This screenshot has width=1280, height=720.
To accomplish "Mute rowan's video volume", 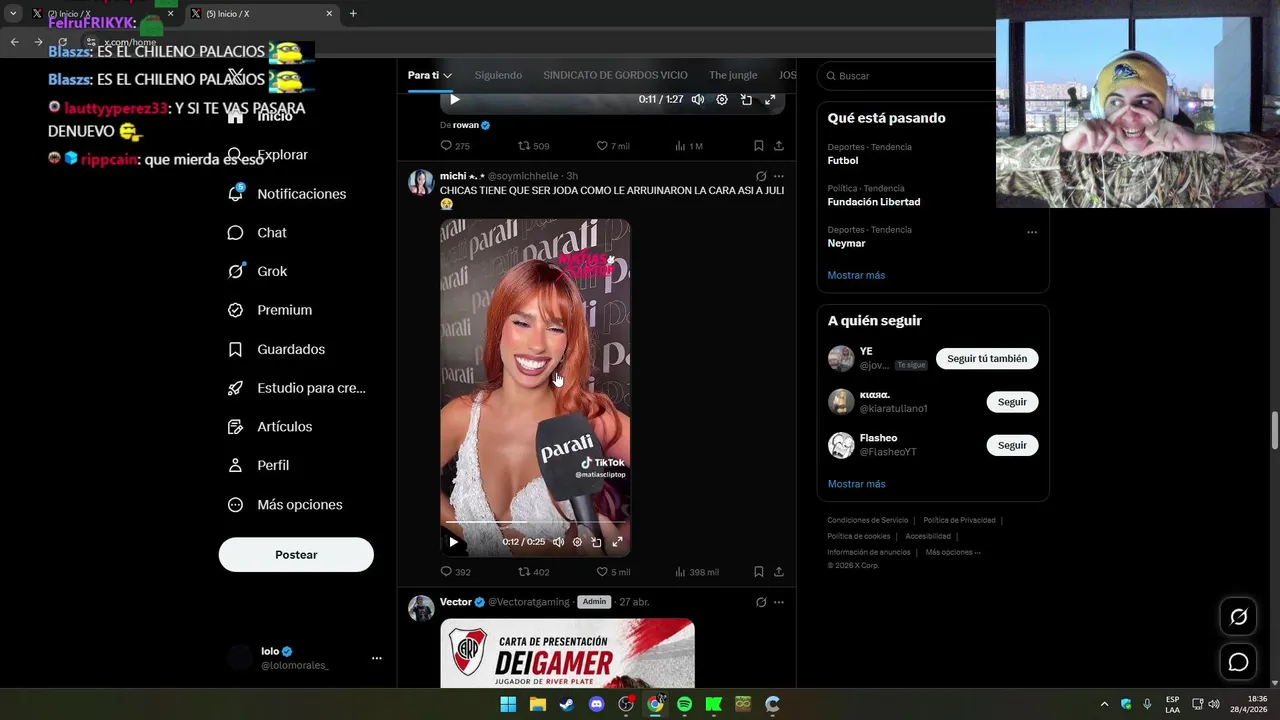I will click(698, 99).
